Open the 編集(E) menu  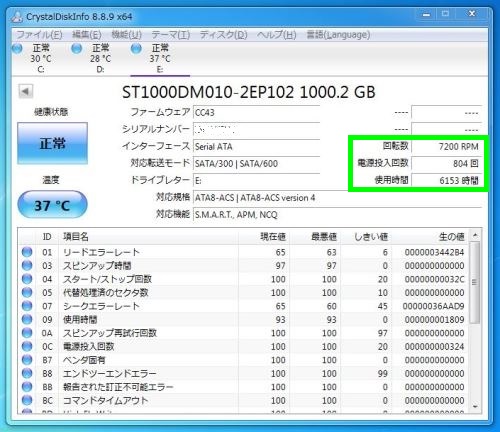tap(87, 35)
